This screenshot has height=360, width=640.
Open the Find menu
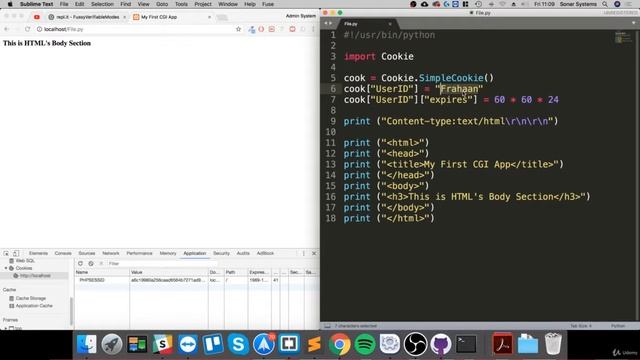point(125,4)
